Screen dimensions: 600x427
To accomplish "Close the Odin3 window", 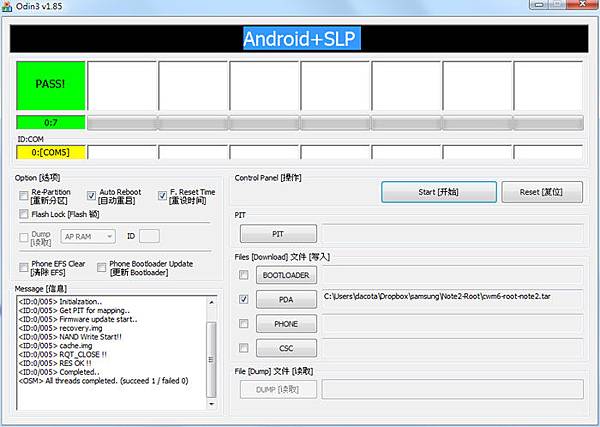I will click(x=582, y=4).
